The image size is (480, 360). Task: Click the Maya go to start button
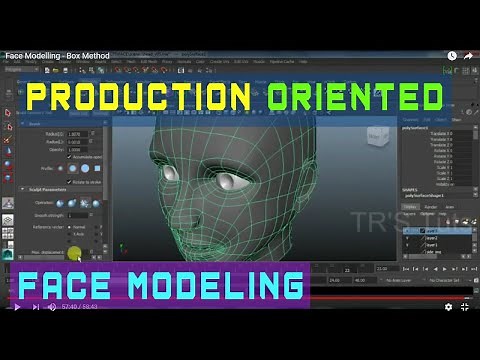pyautogui.click(x=406, y=269)
